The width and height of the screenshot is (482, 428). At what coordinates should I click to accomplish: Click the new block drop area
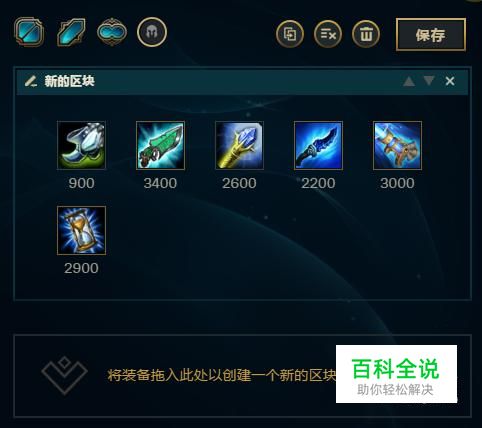(x=242, y=376)
